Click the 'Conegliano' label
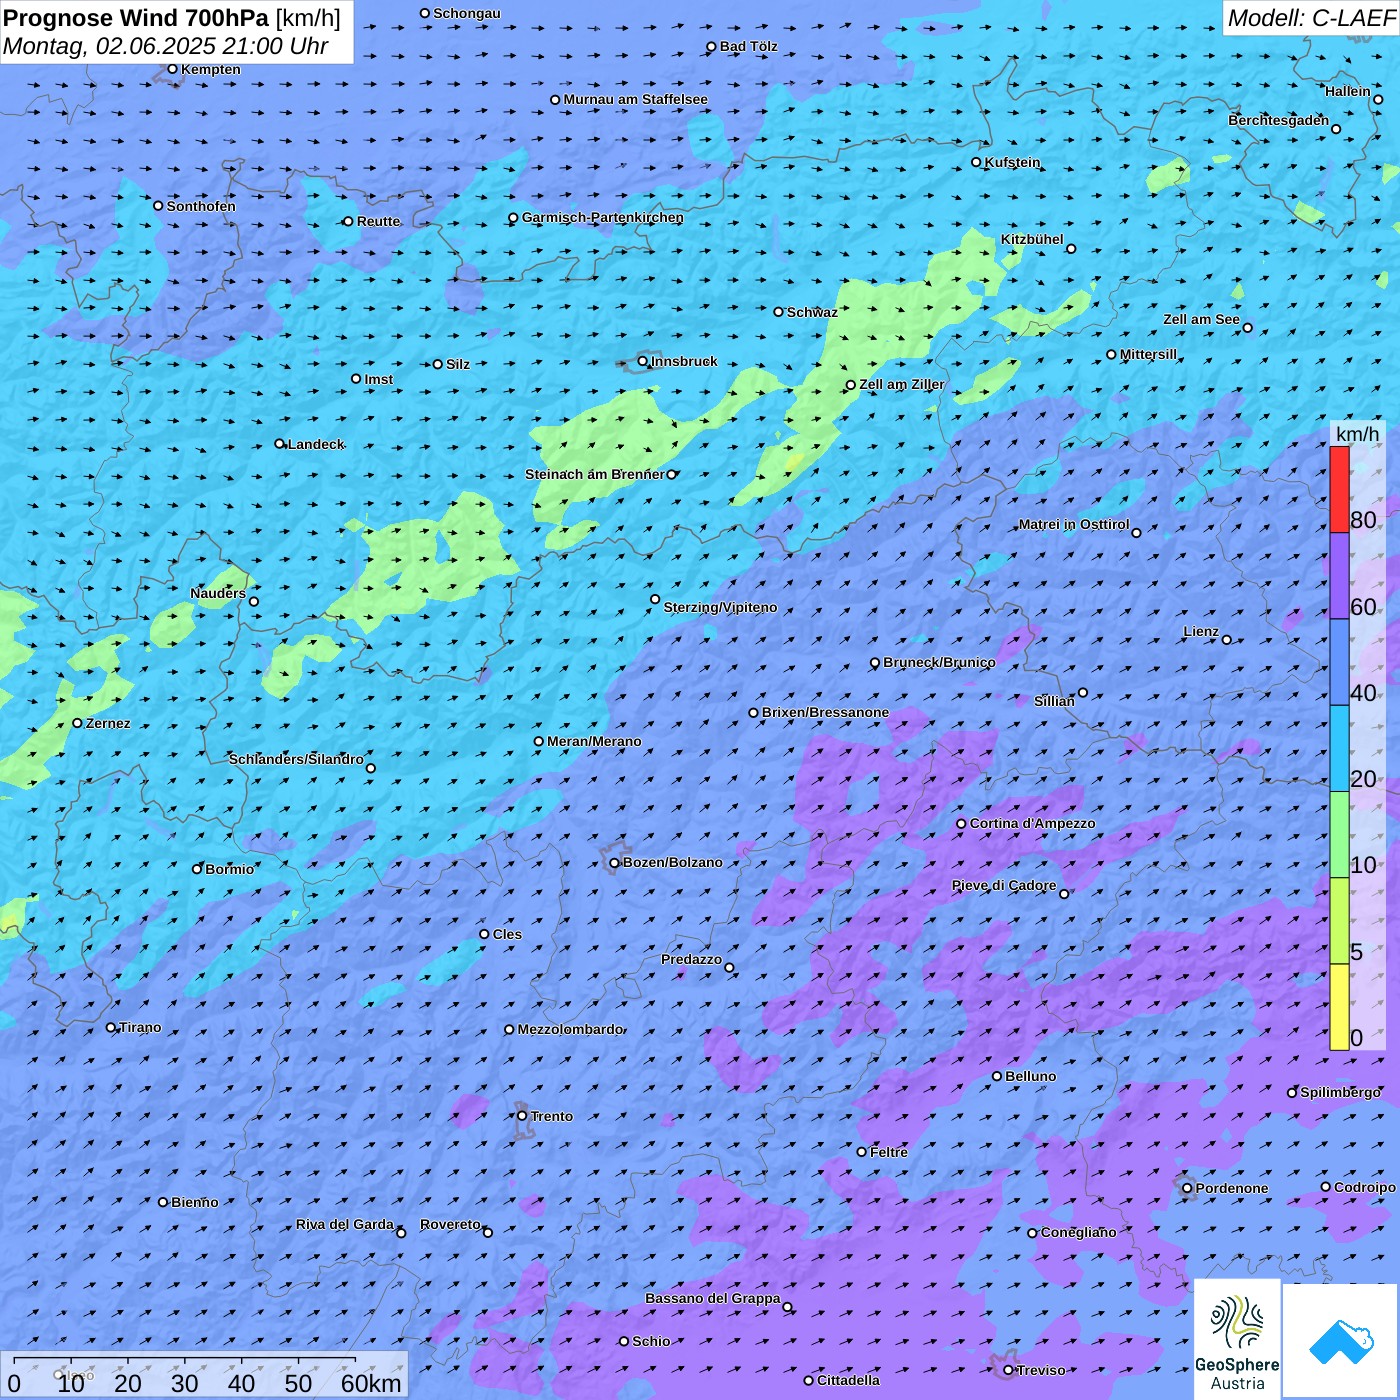The image size is (1400, 1400). (1078, 1232)
